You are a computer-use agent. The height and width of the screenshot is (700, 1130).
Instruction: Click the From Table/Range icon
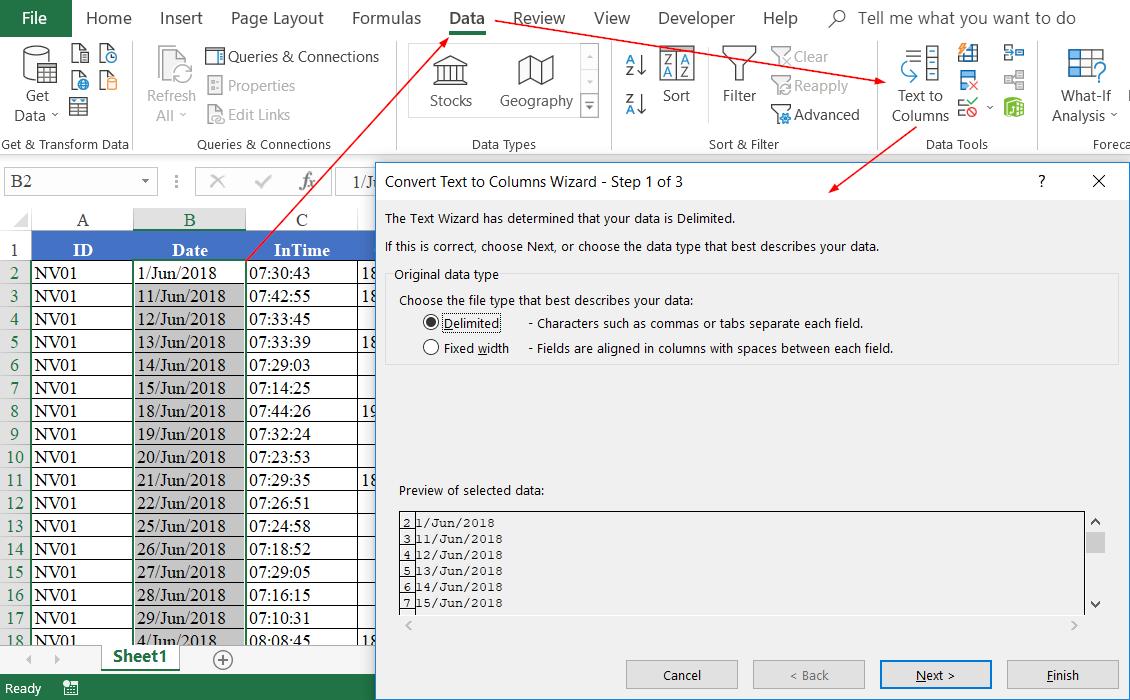(79, 107)
